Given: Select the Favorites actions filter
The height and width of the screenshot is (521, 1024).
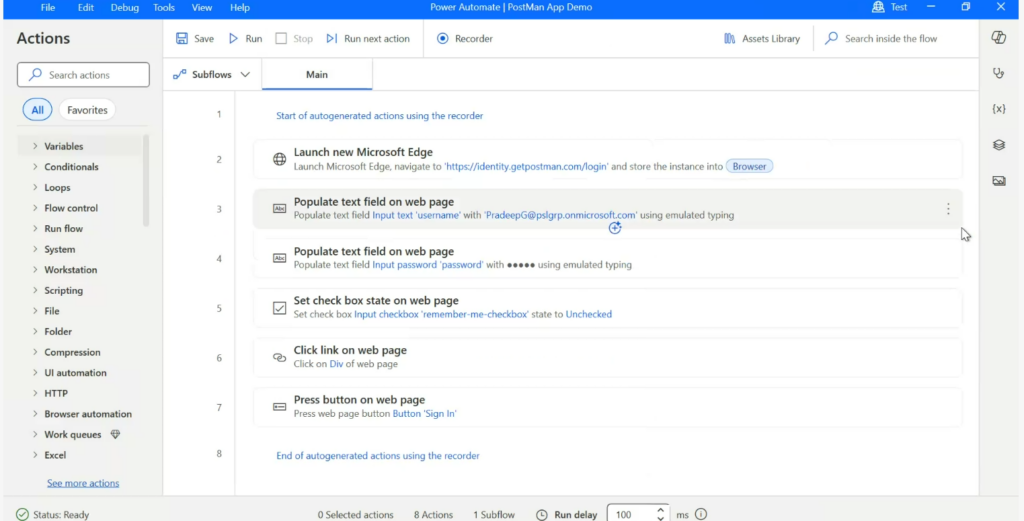Looking at the screenshot, I should pos(87,110).
